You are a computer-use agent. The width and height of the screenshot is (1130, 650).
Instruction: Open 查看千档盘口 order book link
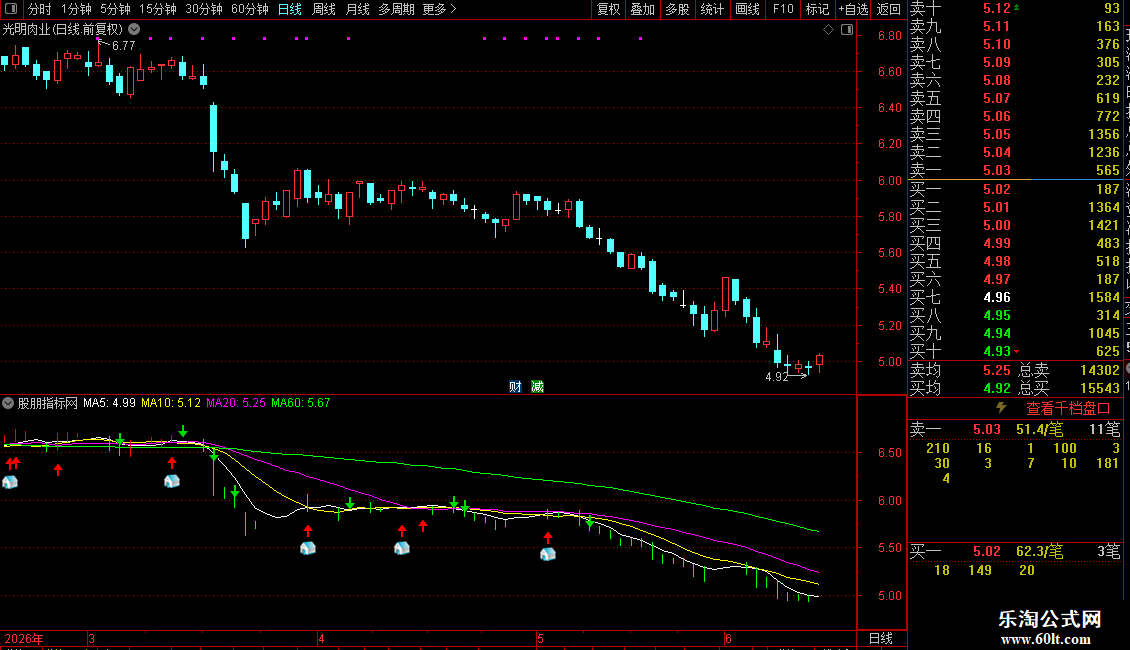(1068, 409)
